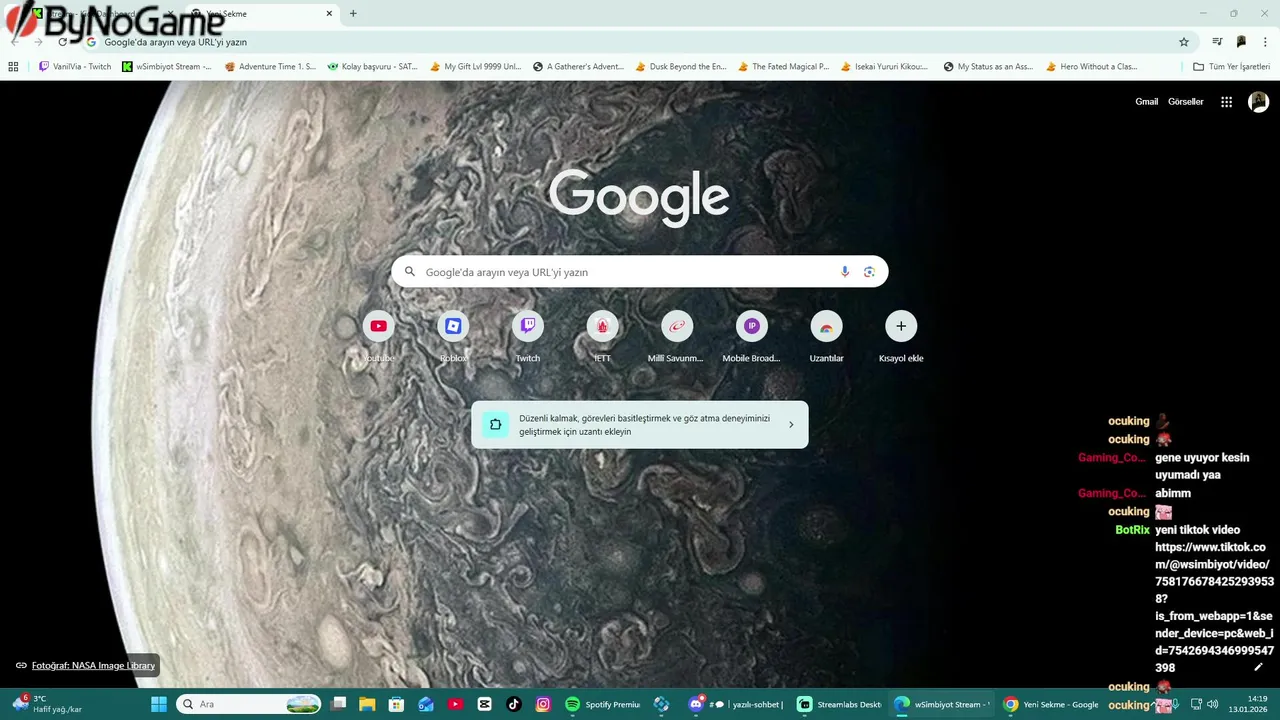The width and height of the screenshot is (1280, 720).
Task: Add a new shortcut with Kısayol ekle
Action: click(x=901, y=337)
